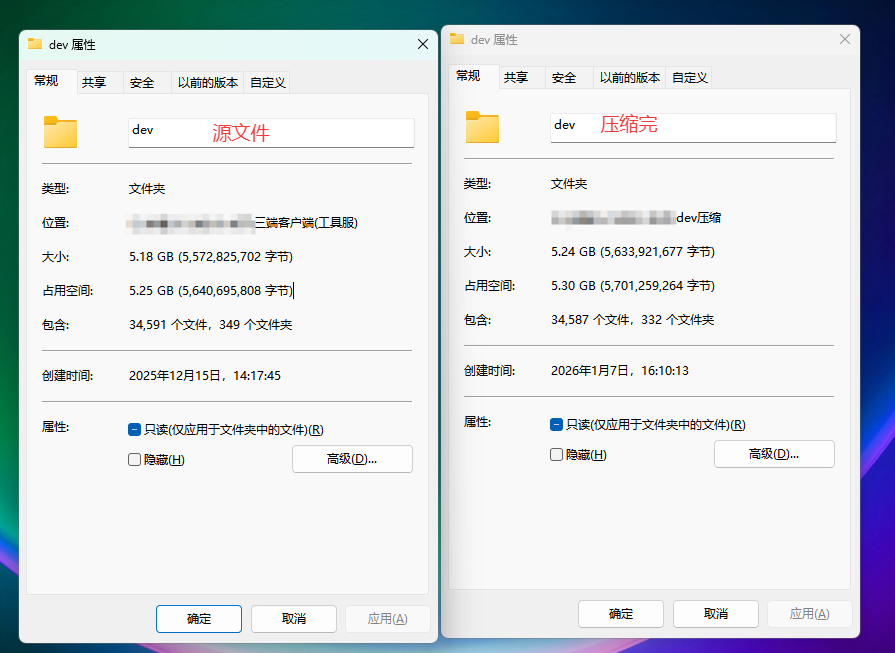The width and height of the screenshot is (895, 653).
Task: Click the large folder icon in 源文件 dialog
Action: (60, 132)
